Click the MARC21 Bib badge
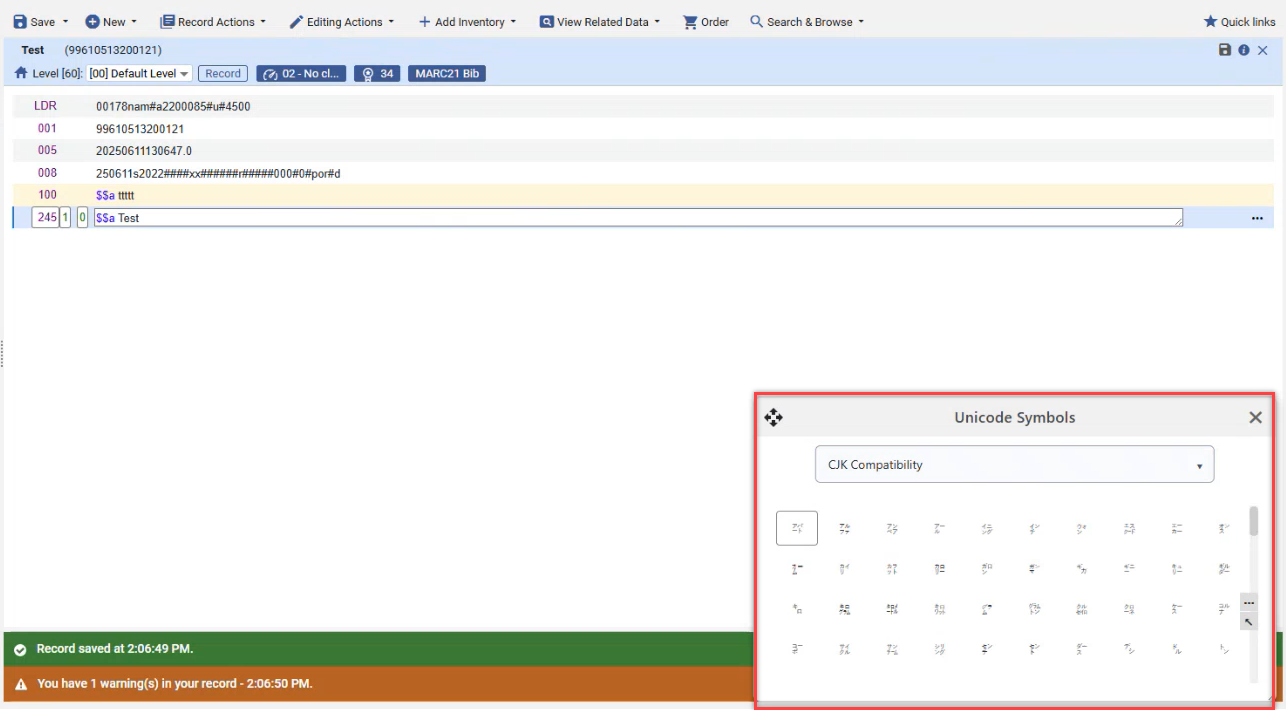The height and width of the screenshot is (710, 1286). (x=447, y=73)
